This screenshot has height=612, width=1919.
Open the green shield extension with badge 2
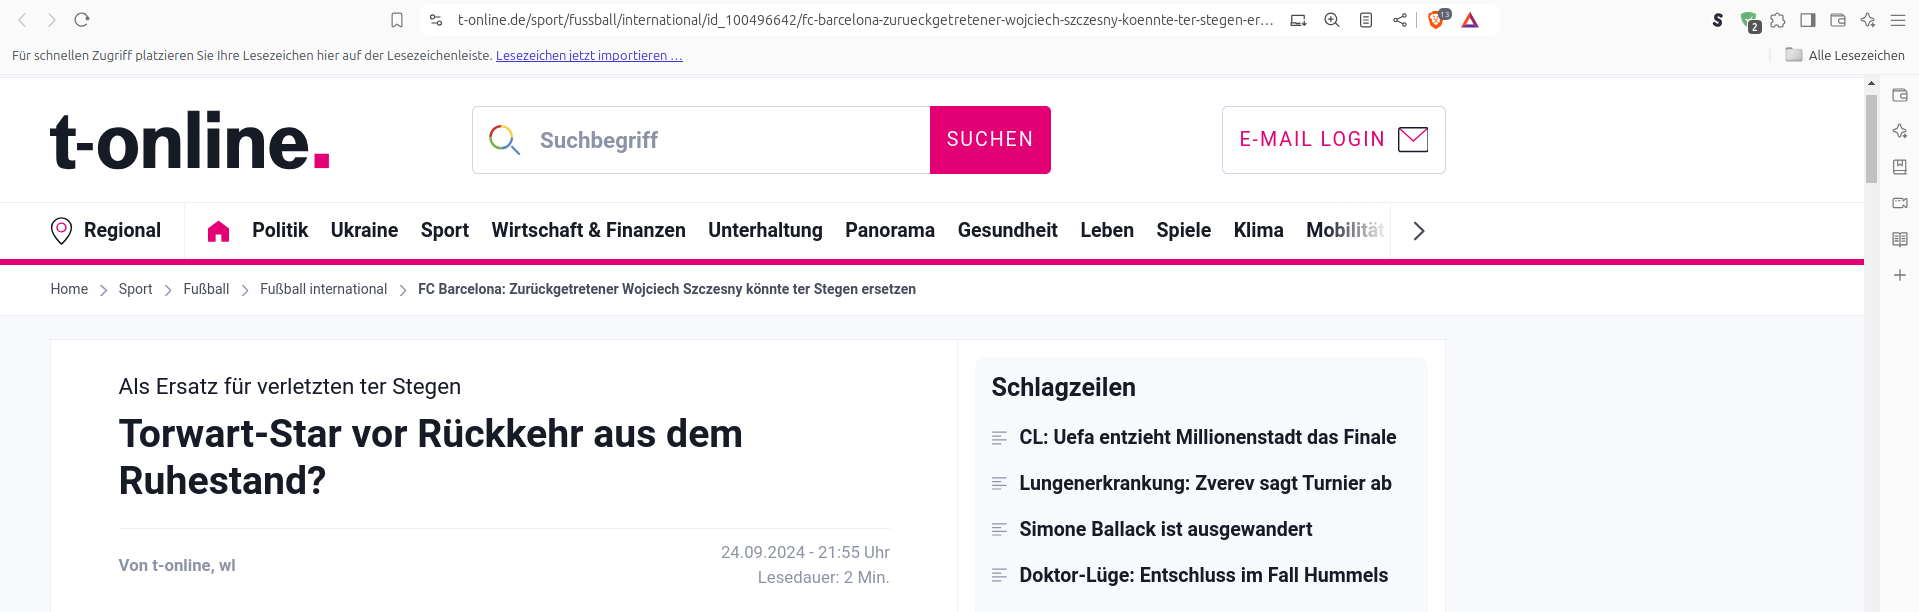coord(1749,21)
